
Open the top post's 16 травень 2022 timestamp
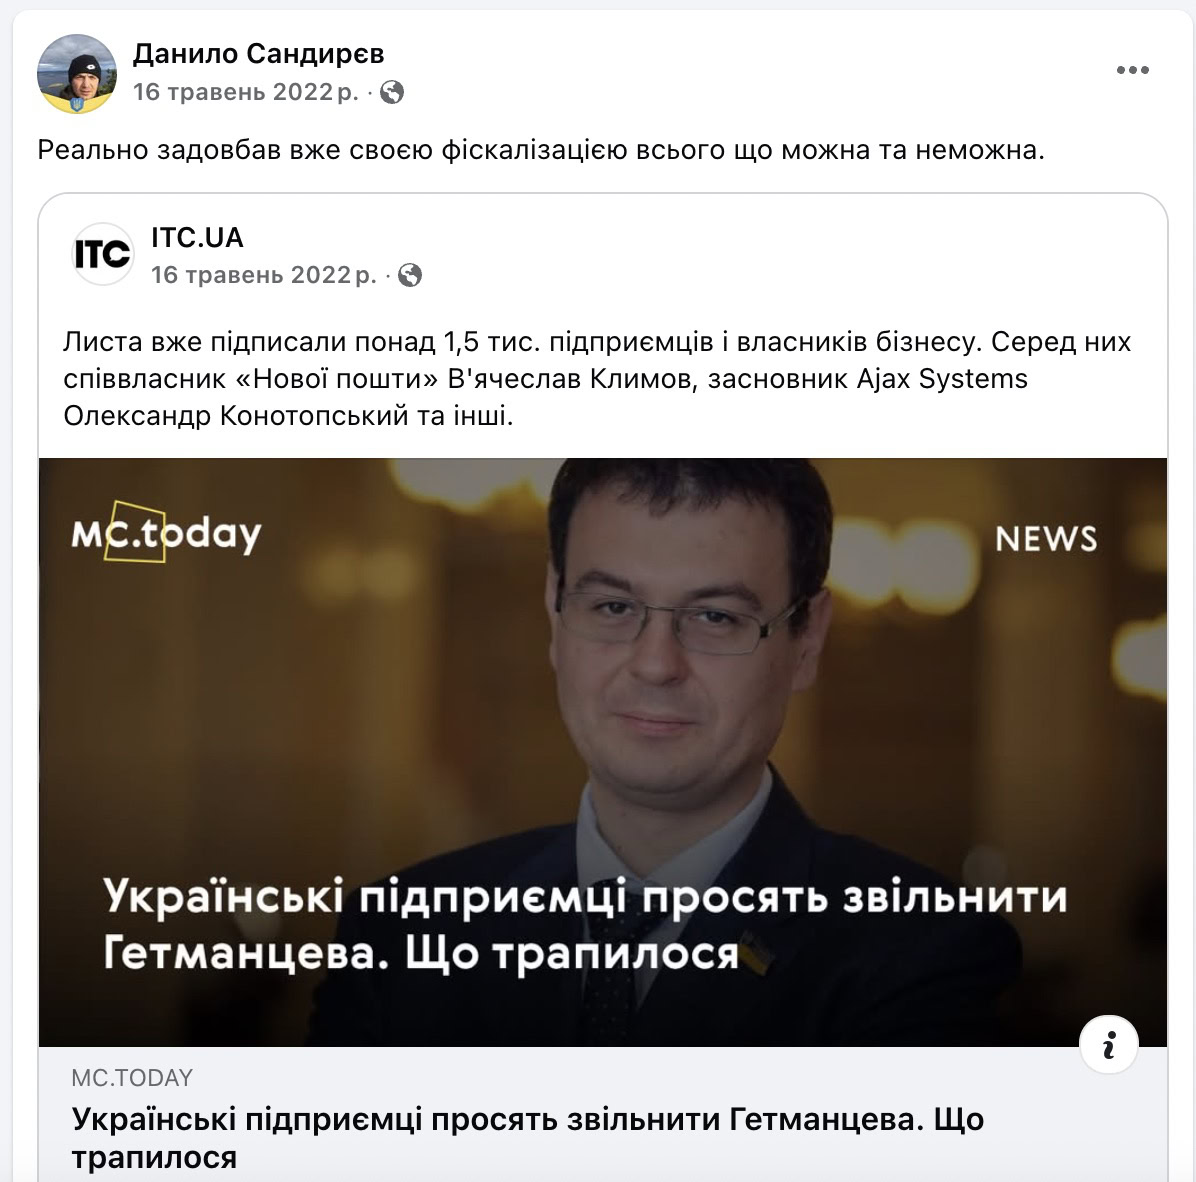(246, 92)
